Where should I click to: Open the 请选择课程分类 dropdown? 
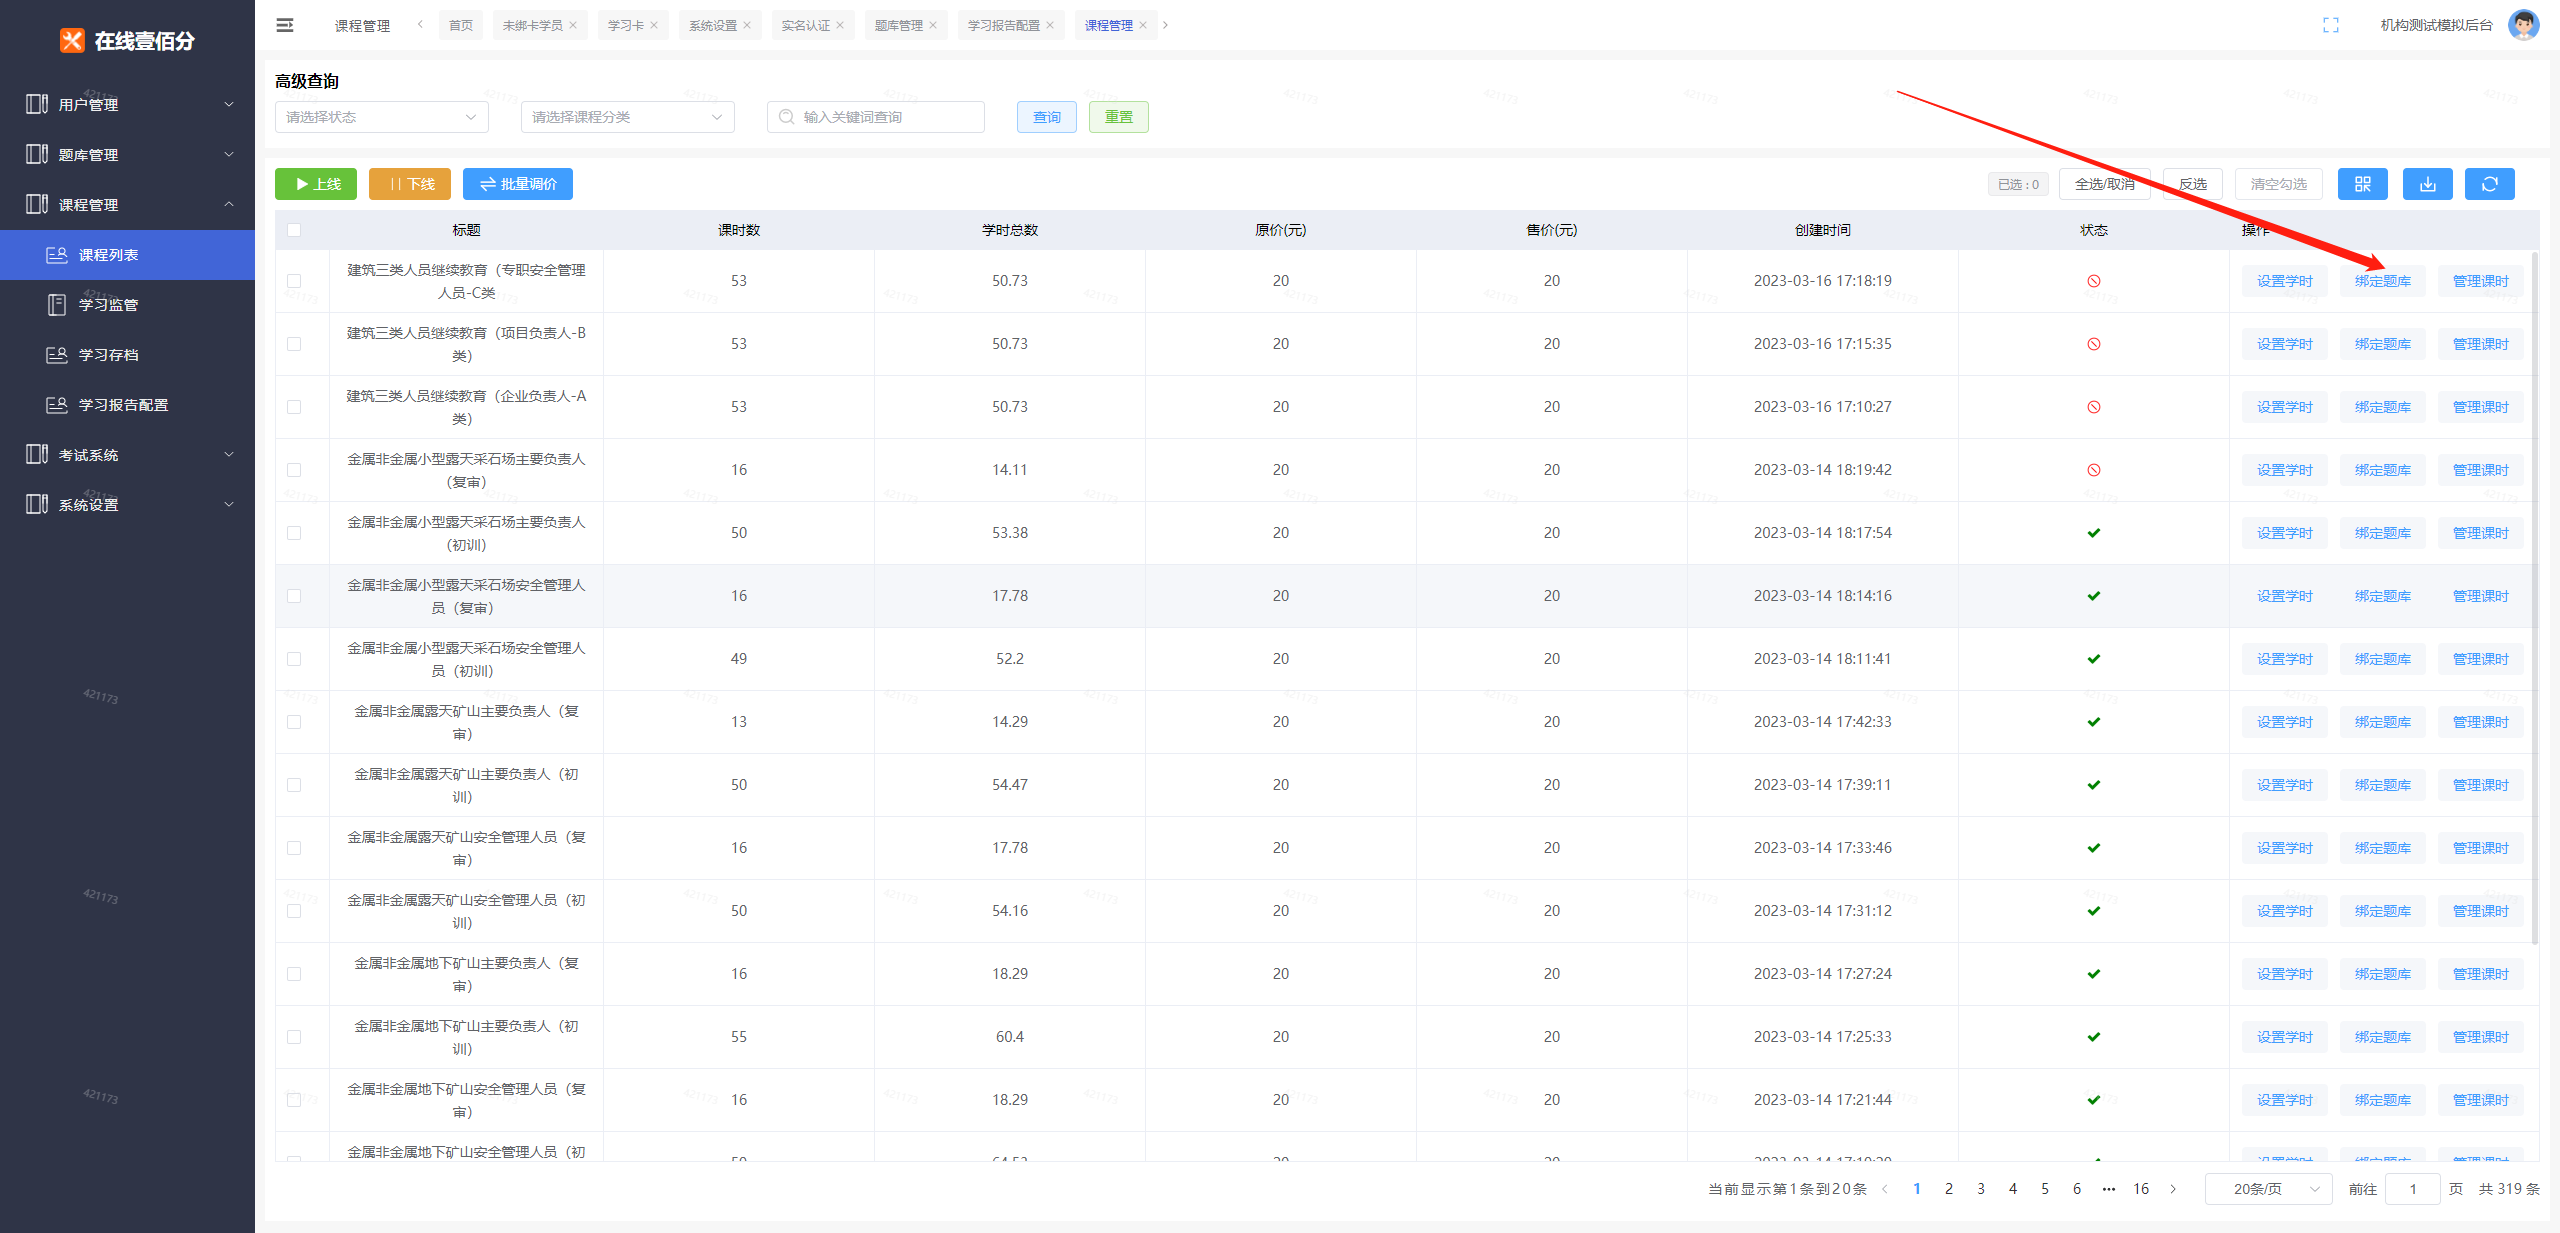(628, 117)
